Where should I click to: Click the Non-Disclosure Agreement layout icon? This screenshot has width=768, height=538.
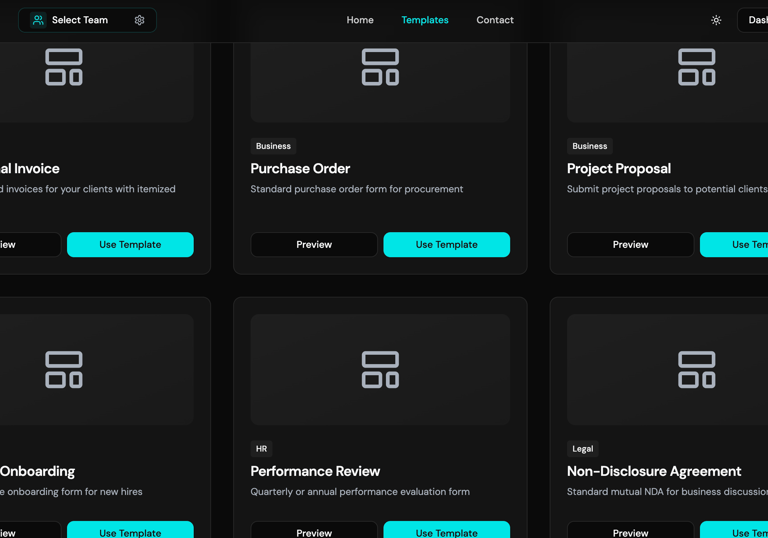click(696, 370)
